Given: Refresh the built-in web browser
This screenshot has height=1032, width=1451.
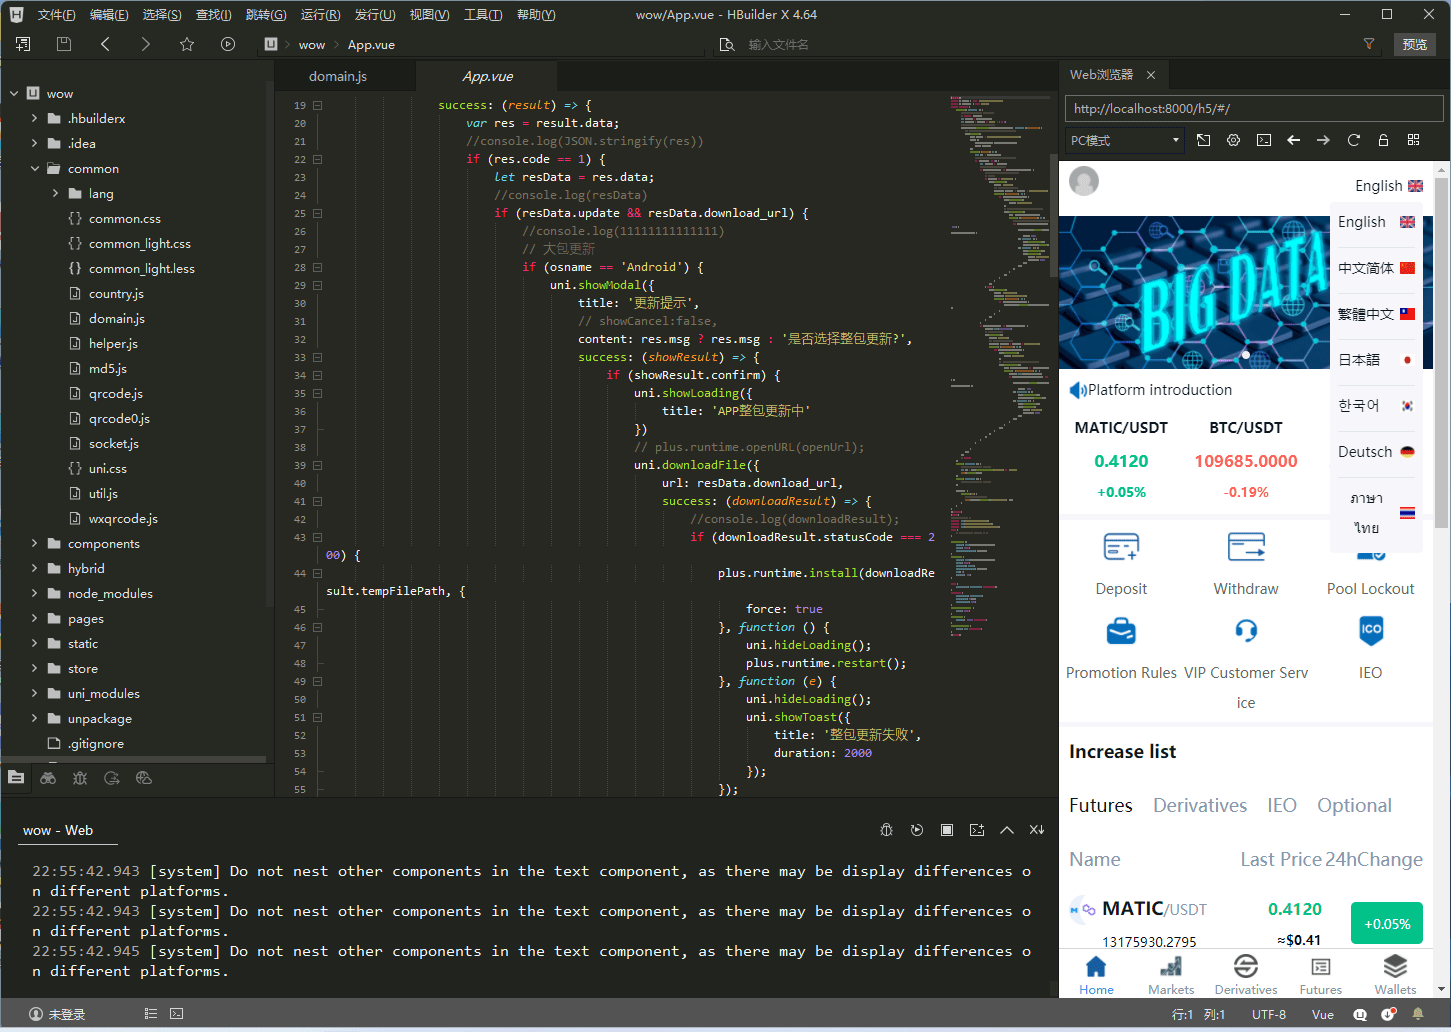Looking at the screenshot, I should point(1353,140).
